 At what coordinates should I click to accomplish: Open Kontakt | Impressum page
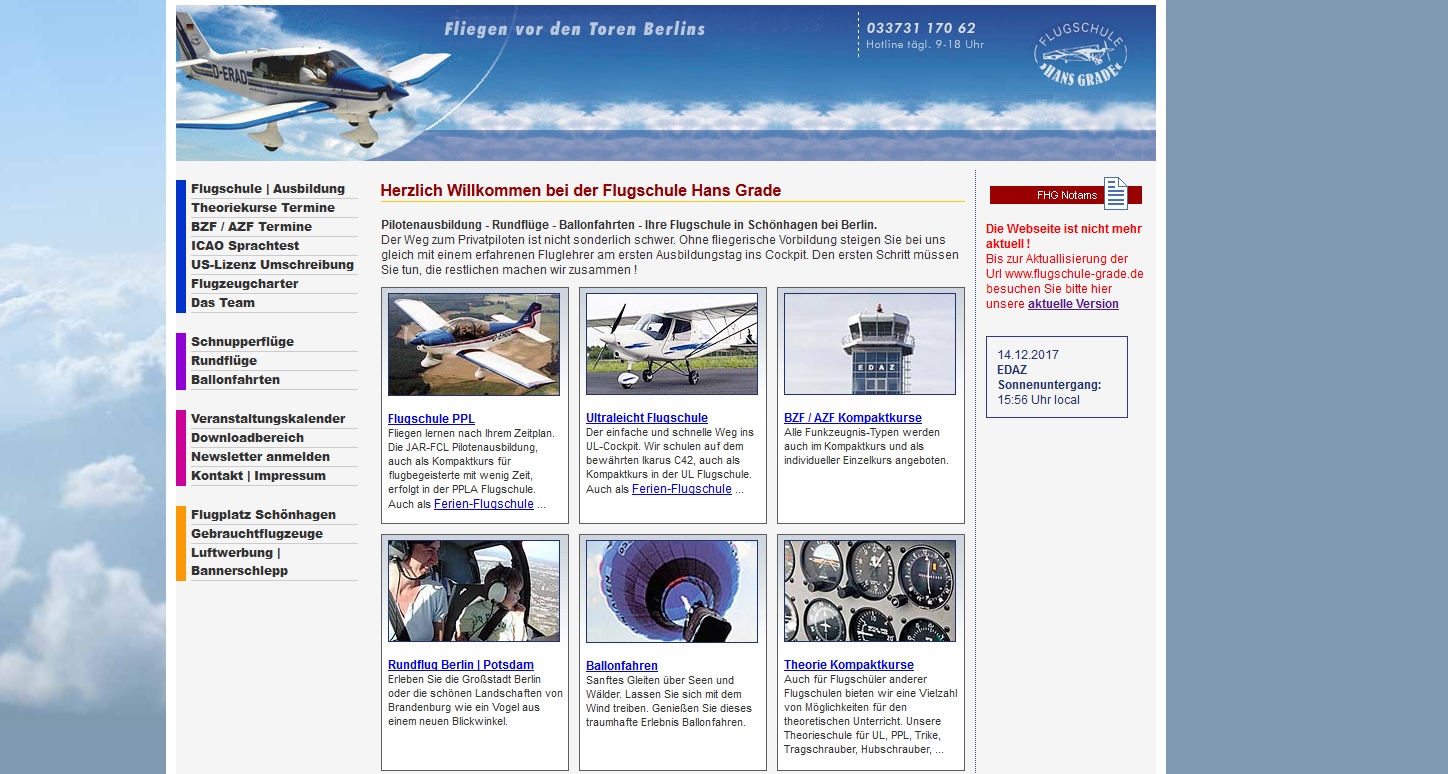[x=258, y=476]
